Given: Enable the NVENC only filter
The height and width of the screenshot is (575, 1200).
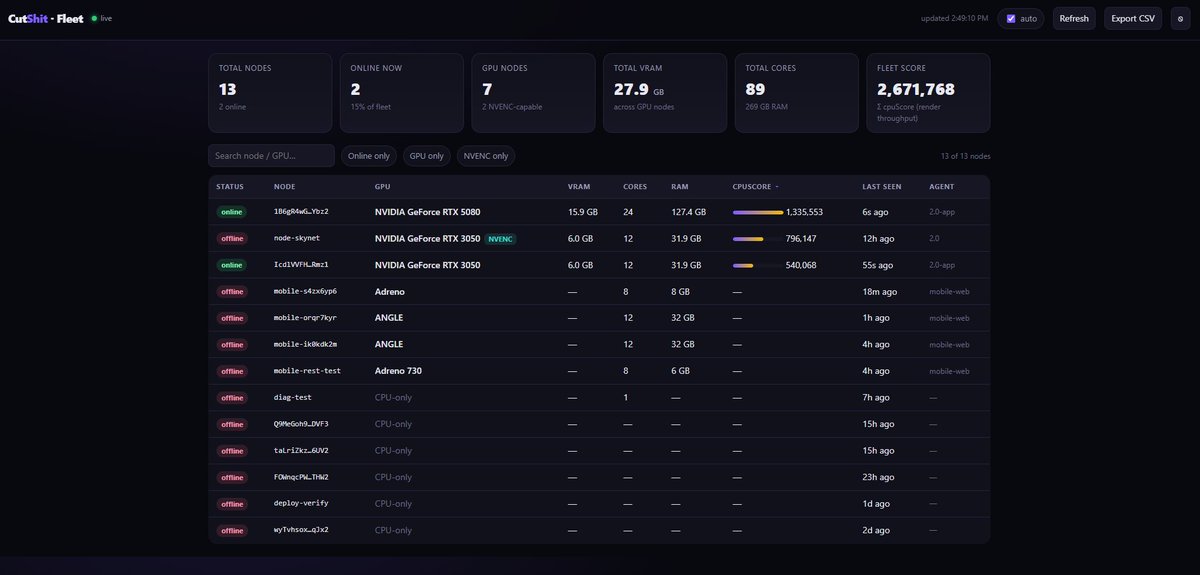Looking at the screenshot, I should [x=486, y=156].
